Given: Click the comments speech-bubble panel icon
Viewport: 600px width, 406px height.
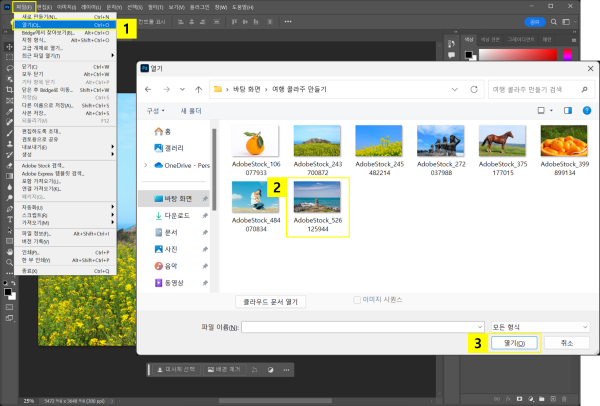Looking at the screenshot, I should 452,55.
